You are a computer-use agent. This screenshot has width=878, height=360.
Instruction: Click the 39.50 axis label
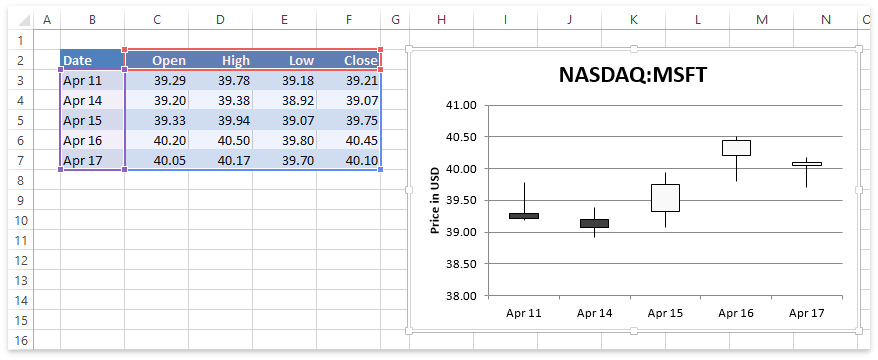(461, 200)
